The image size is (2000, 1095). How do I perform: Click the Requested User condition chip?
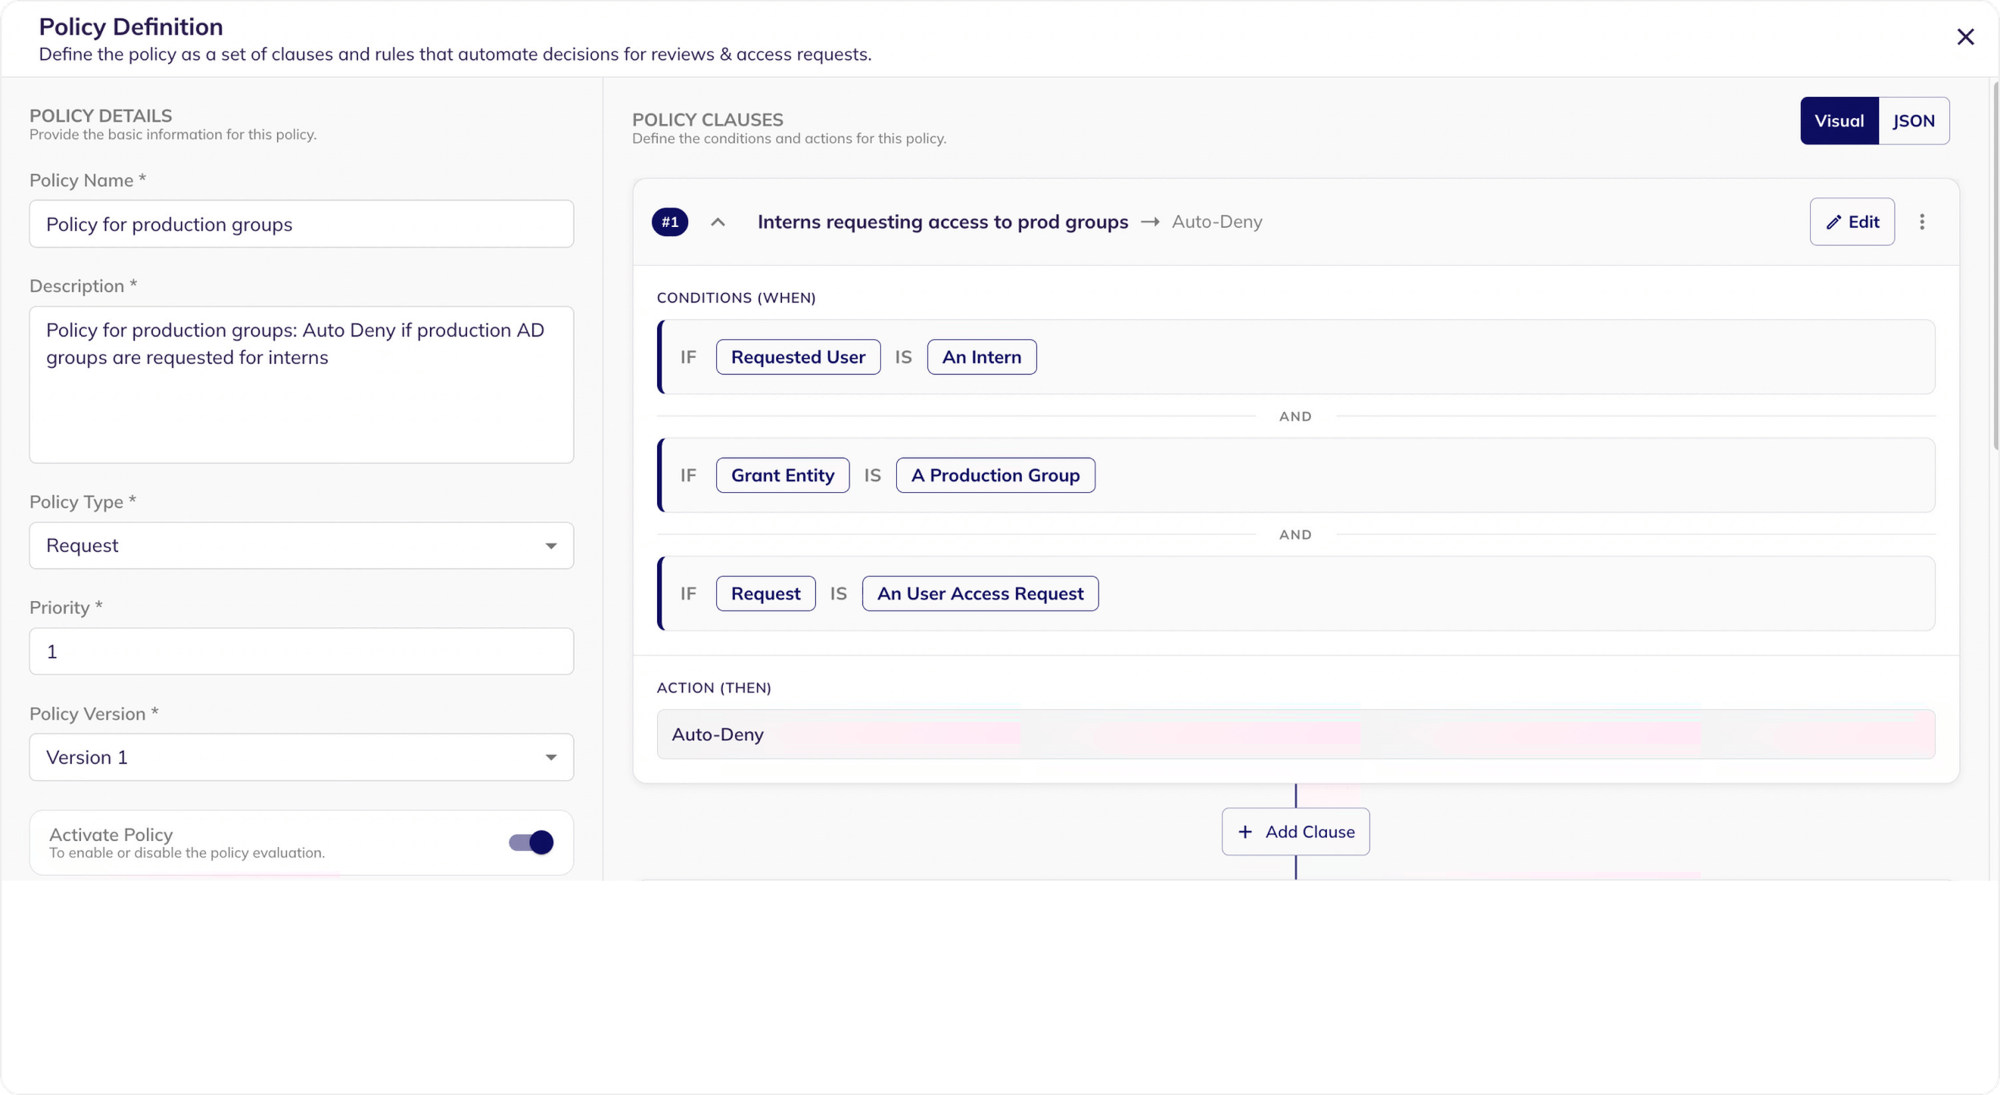(x=797, y=357)
